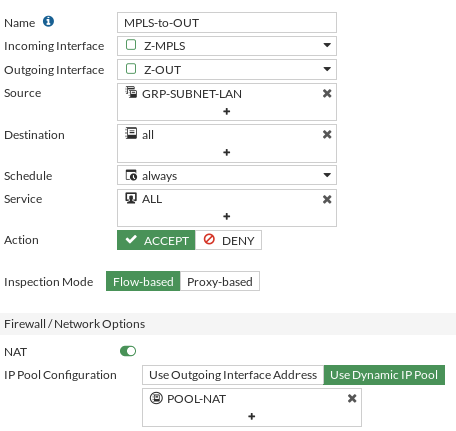This screenshot has width=456, height=431.
Task: Select Use Dynamic IP Pool option
Action: pos(384,375)
